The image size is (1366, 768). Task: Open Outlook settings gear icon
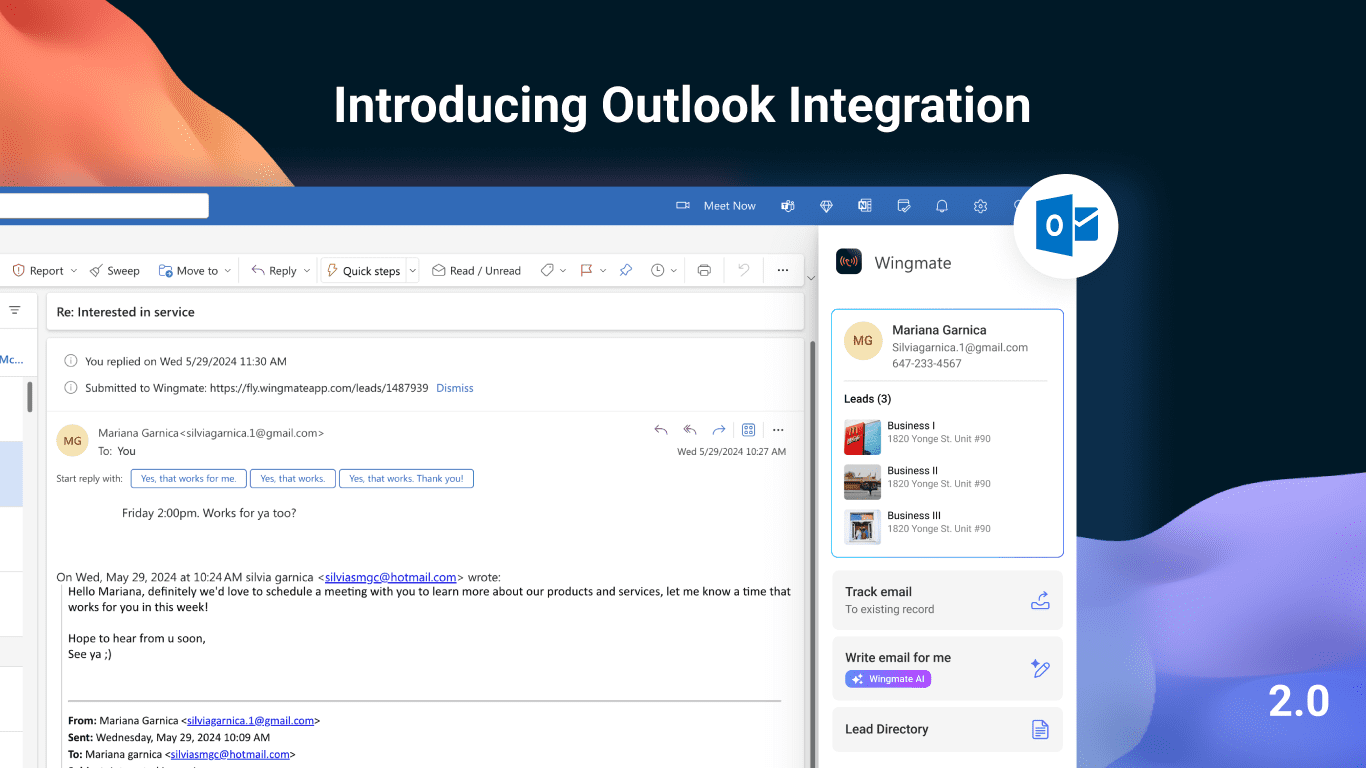tap(980, 206)
